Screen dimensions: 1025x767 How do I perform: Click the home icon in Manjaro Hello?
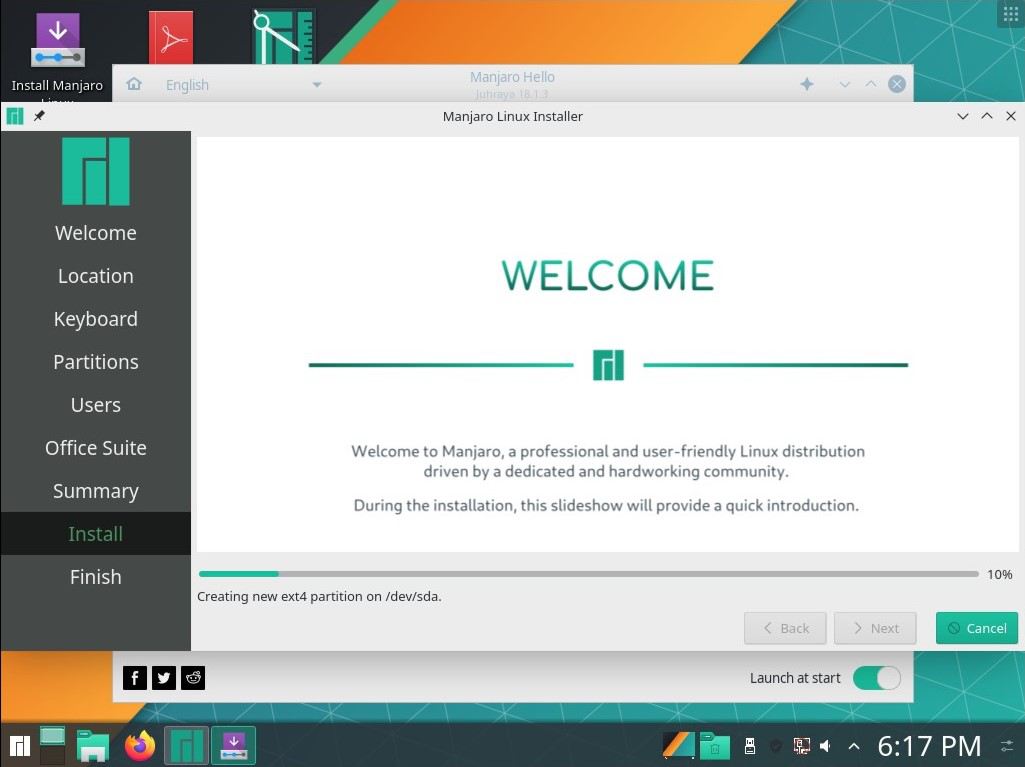coord(134,84)
